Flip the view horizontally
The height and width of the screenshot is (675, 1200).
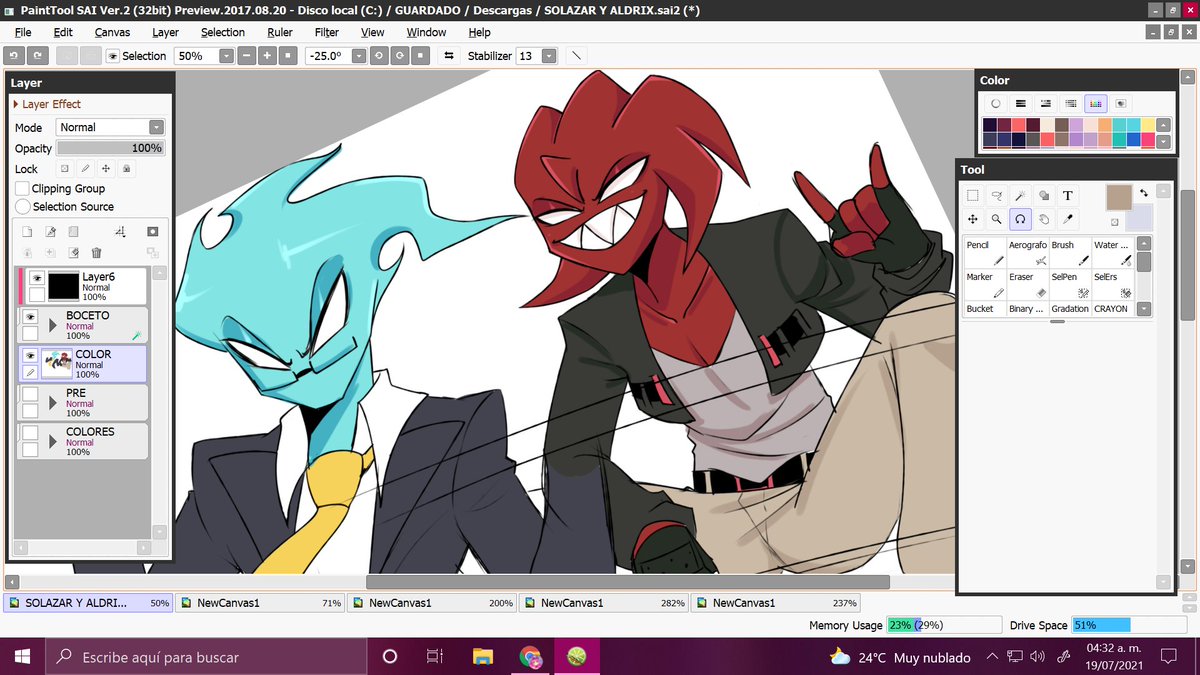(x=449, y=56)
